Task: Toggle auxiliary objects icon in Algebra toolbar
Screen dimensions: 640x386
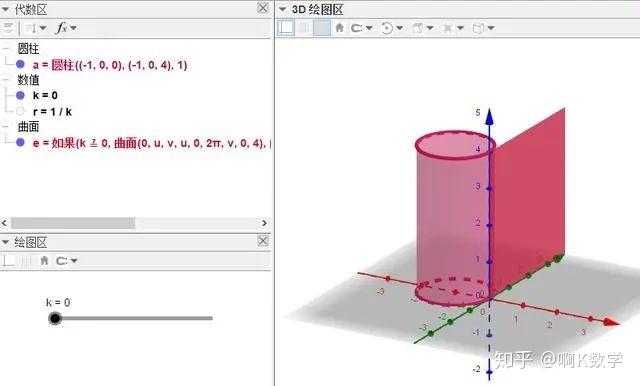Action: 8,28
